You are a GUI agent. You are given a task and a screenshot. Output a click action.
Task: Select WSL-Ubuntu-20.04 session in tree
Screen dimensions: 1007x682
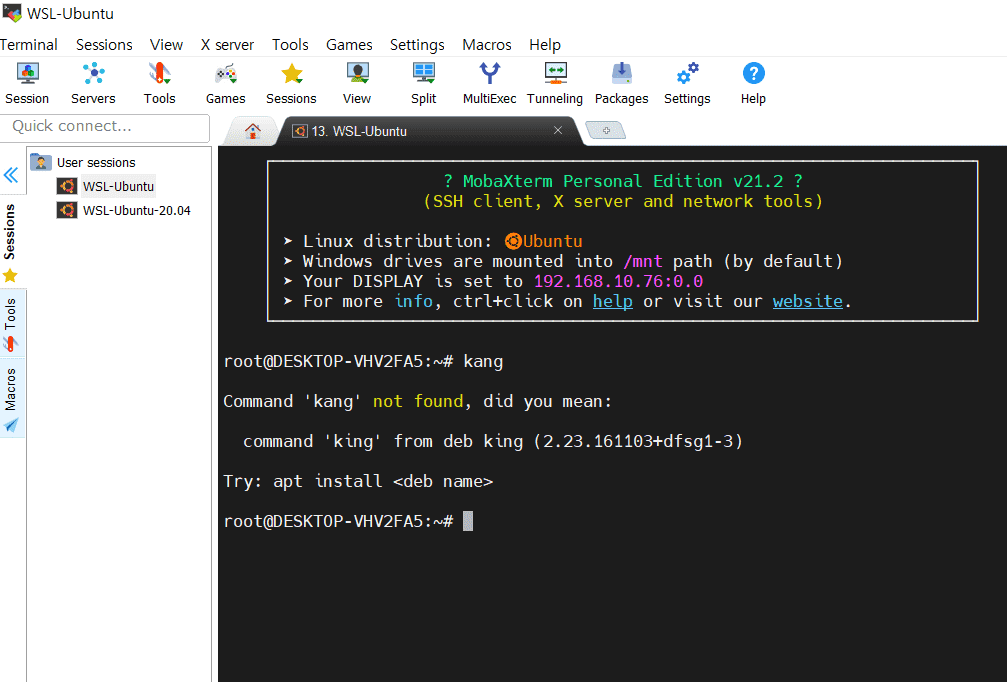pos(136,210)
